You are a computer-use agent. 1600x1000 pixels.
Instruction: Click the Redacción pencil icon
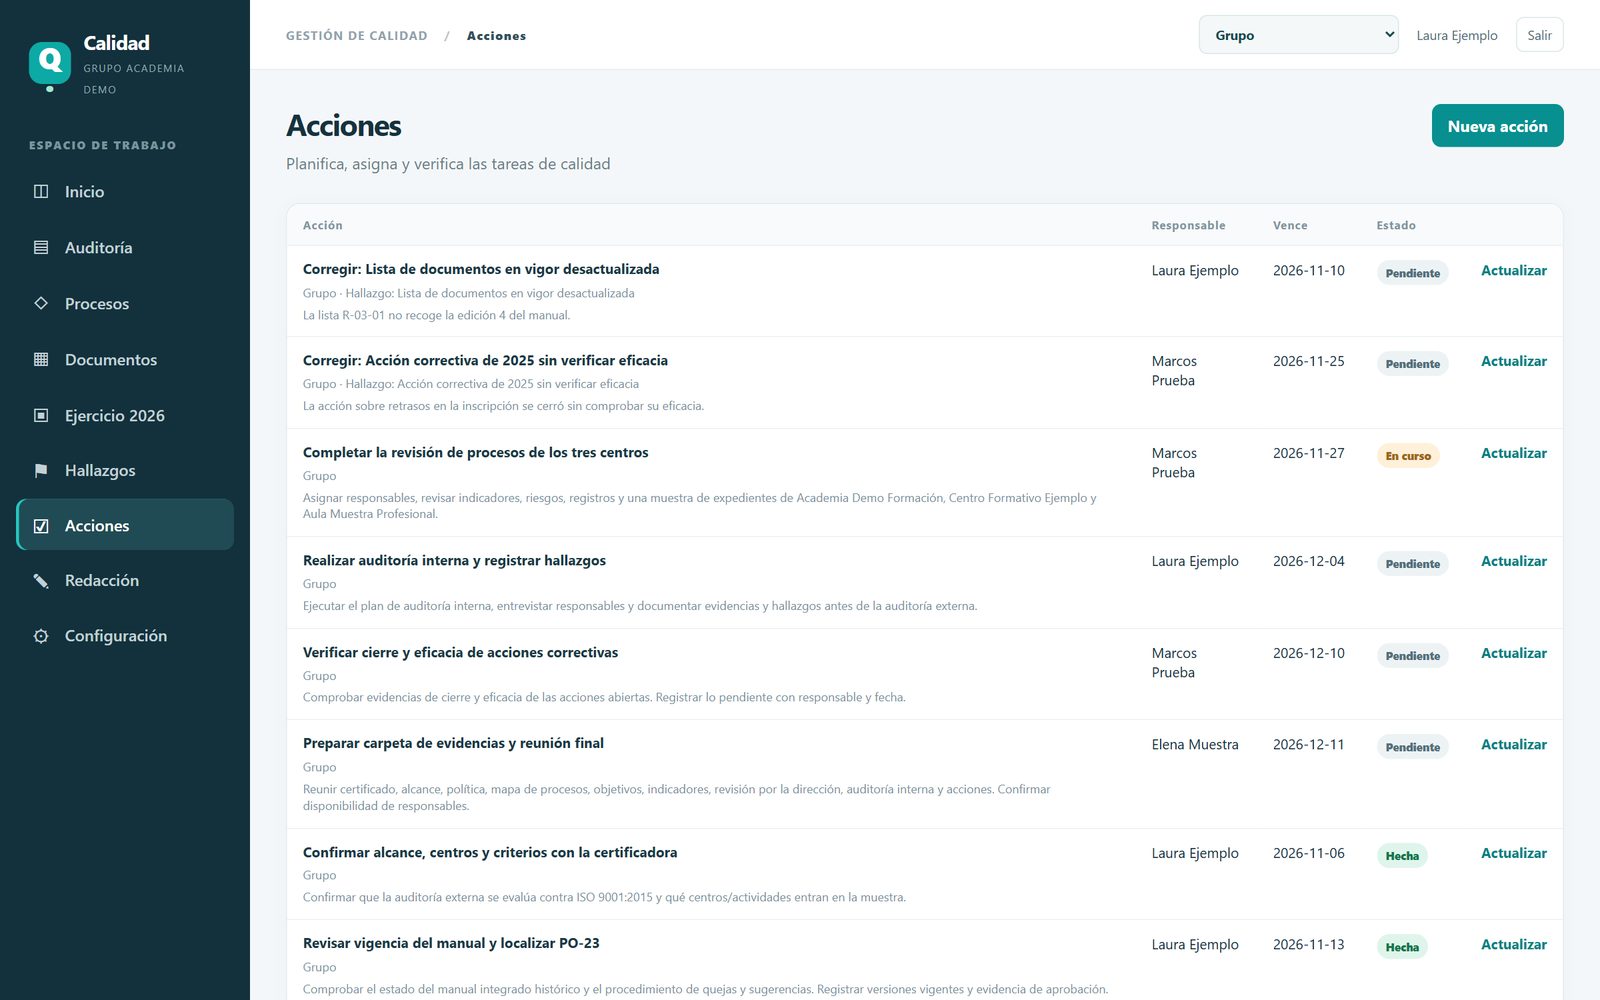click(41, 580)
